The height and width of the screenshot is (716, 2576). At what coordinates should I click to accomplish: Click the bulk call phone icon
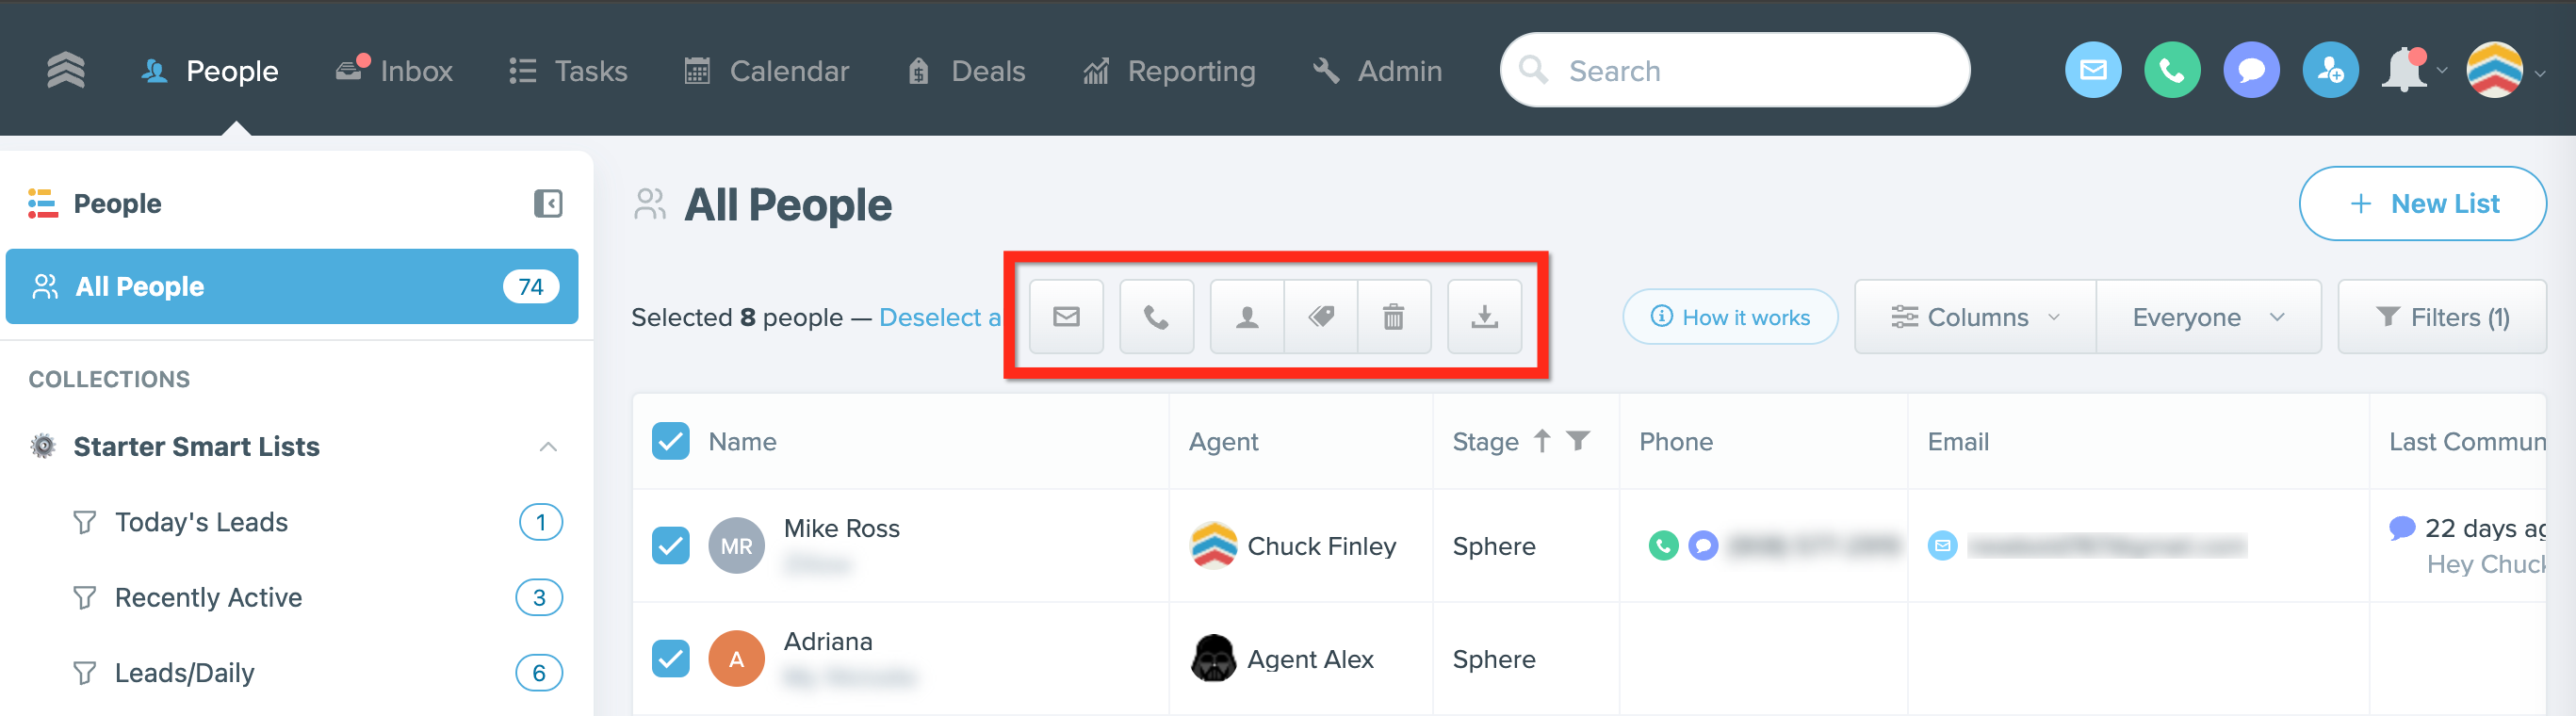click(1156, 317)
